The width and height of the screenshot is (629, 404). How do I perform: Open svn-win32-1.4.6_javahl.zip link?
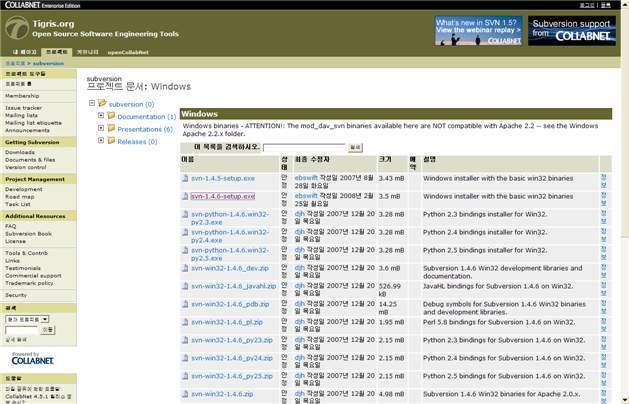tap(233, 286)
